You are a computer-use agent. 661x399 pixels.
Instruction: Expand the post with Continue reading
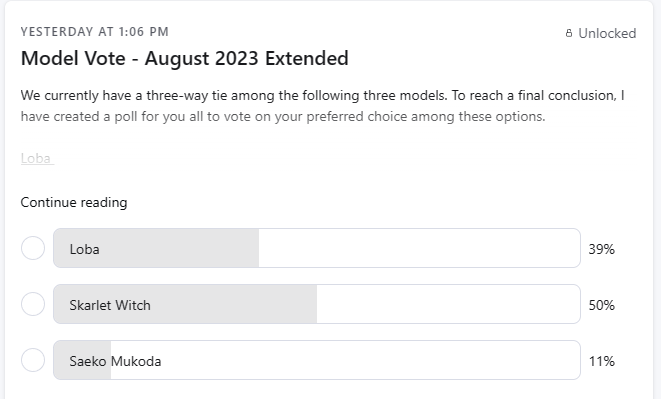[x=74, y=202]
